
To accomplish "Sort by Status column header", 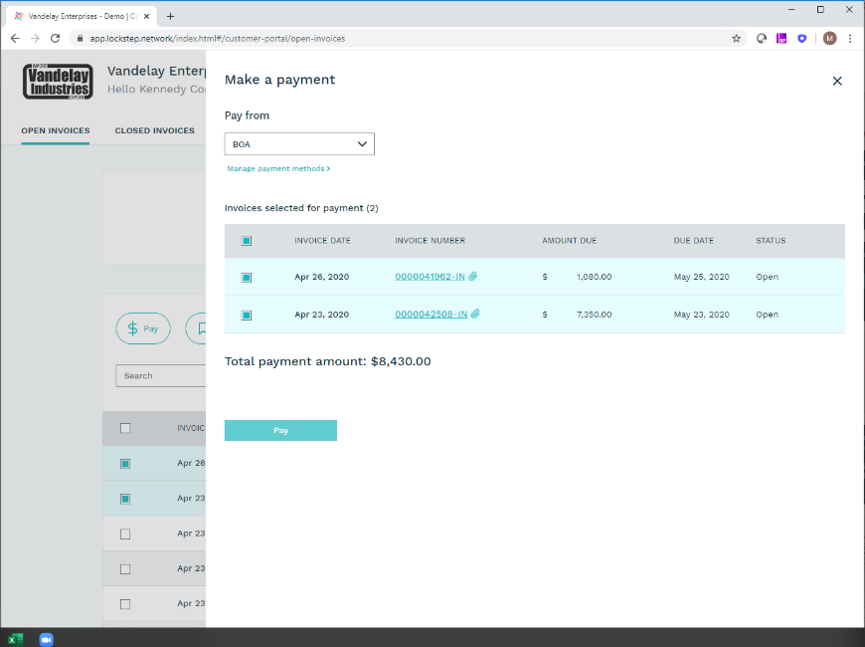I will (x=770, y=240).
